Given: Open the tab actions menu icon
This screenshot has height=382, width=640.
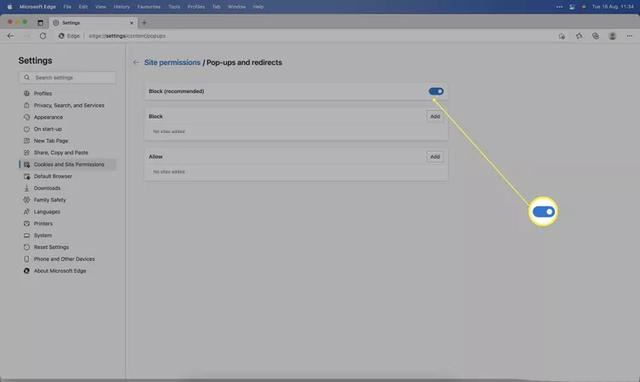Looking at the screenshot, I should click(40, 23).
